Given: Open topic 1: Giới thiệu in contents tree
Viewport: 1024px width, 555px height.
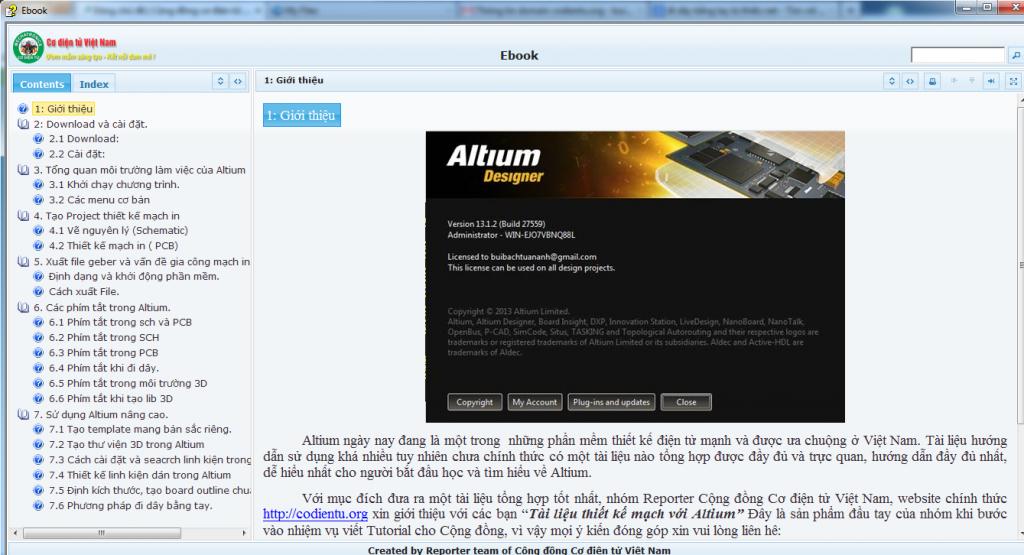Looking at the screenshot, I should point(63,108).
